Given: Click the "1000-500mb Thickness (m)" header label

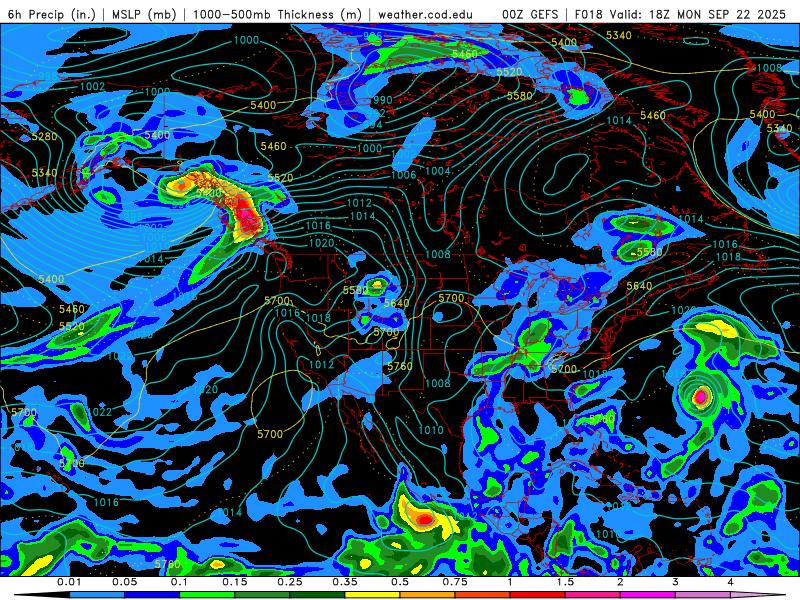Looking at the screenshot, I should pyautogui.click(x=277, y=14).
